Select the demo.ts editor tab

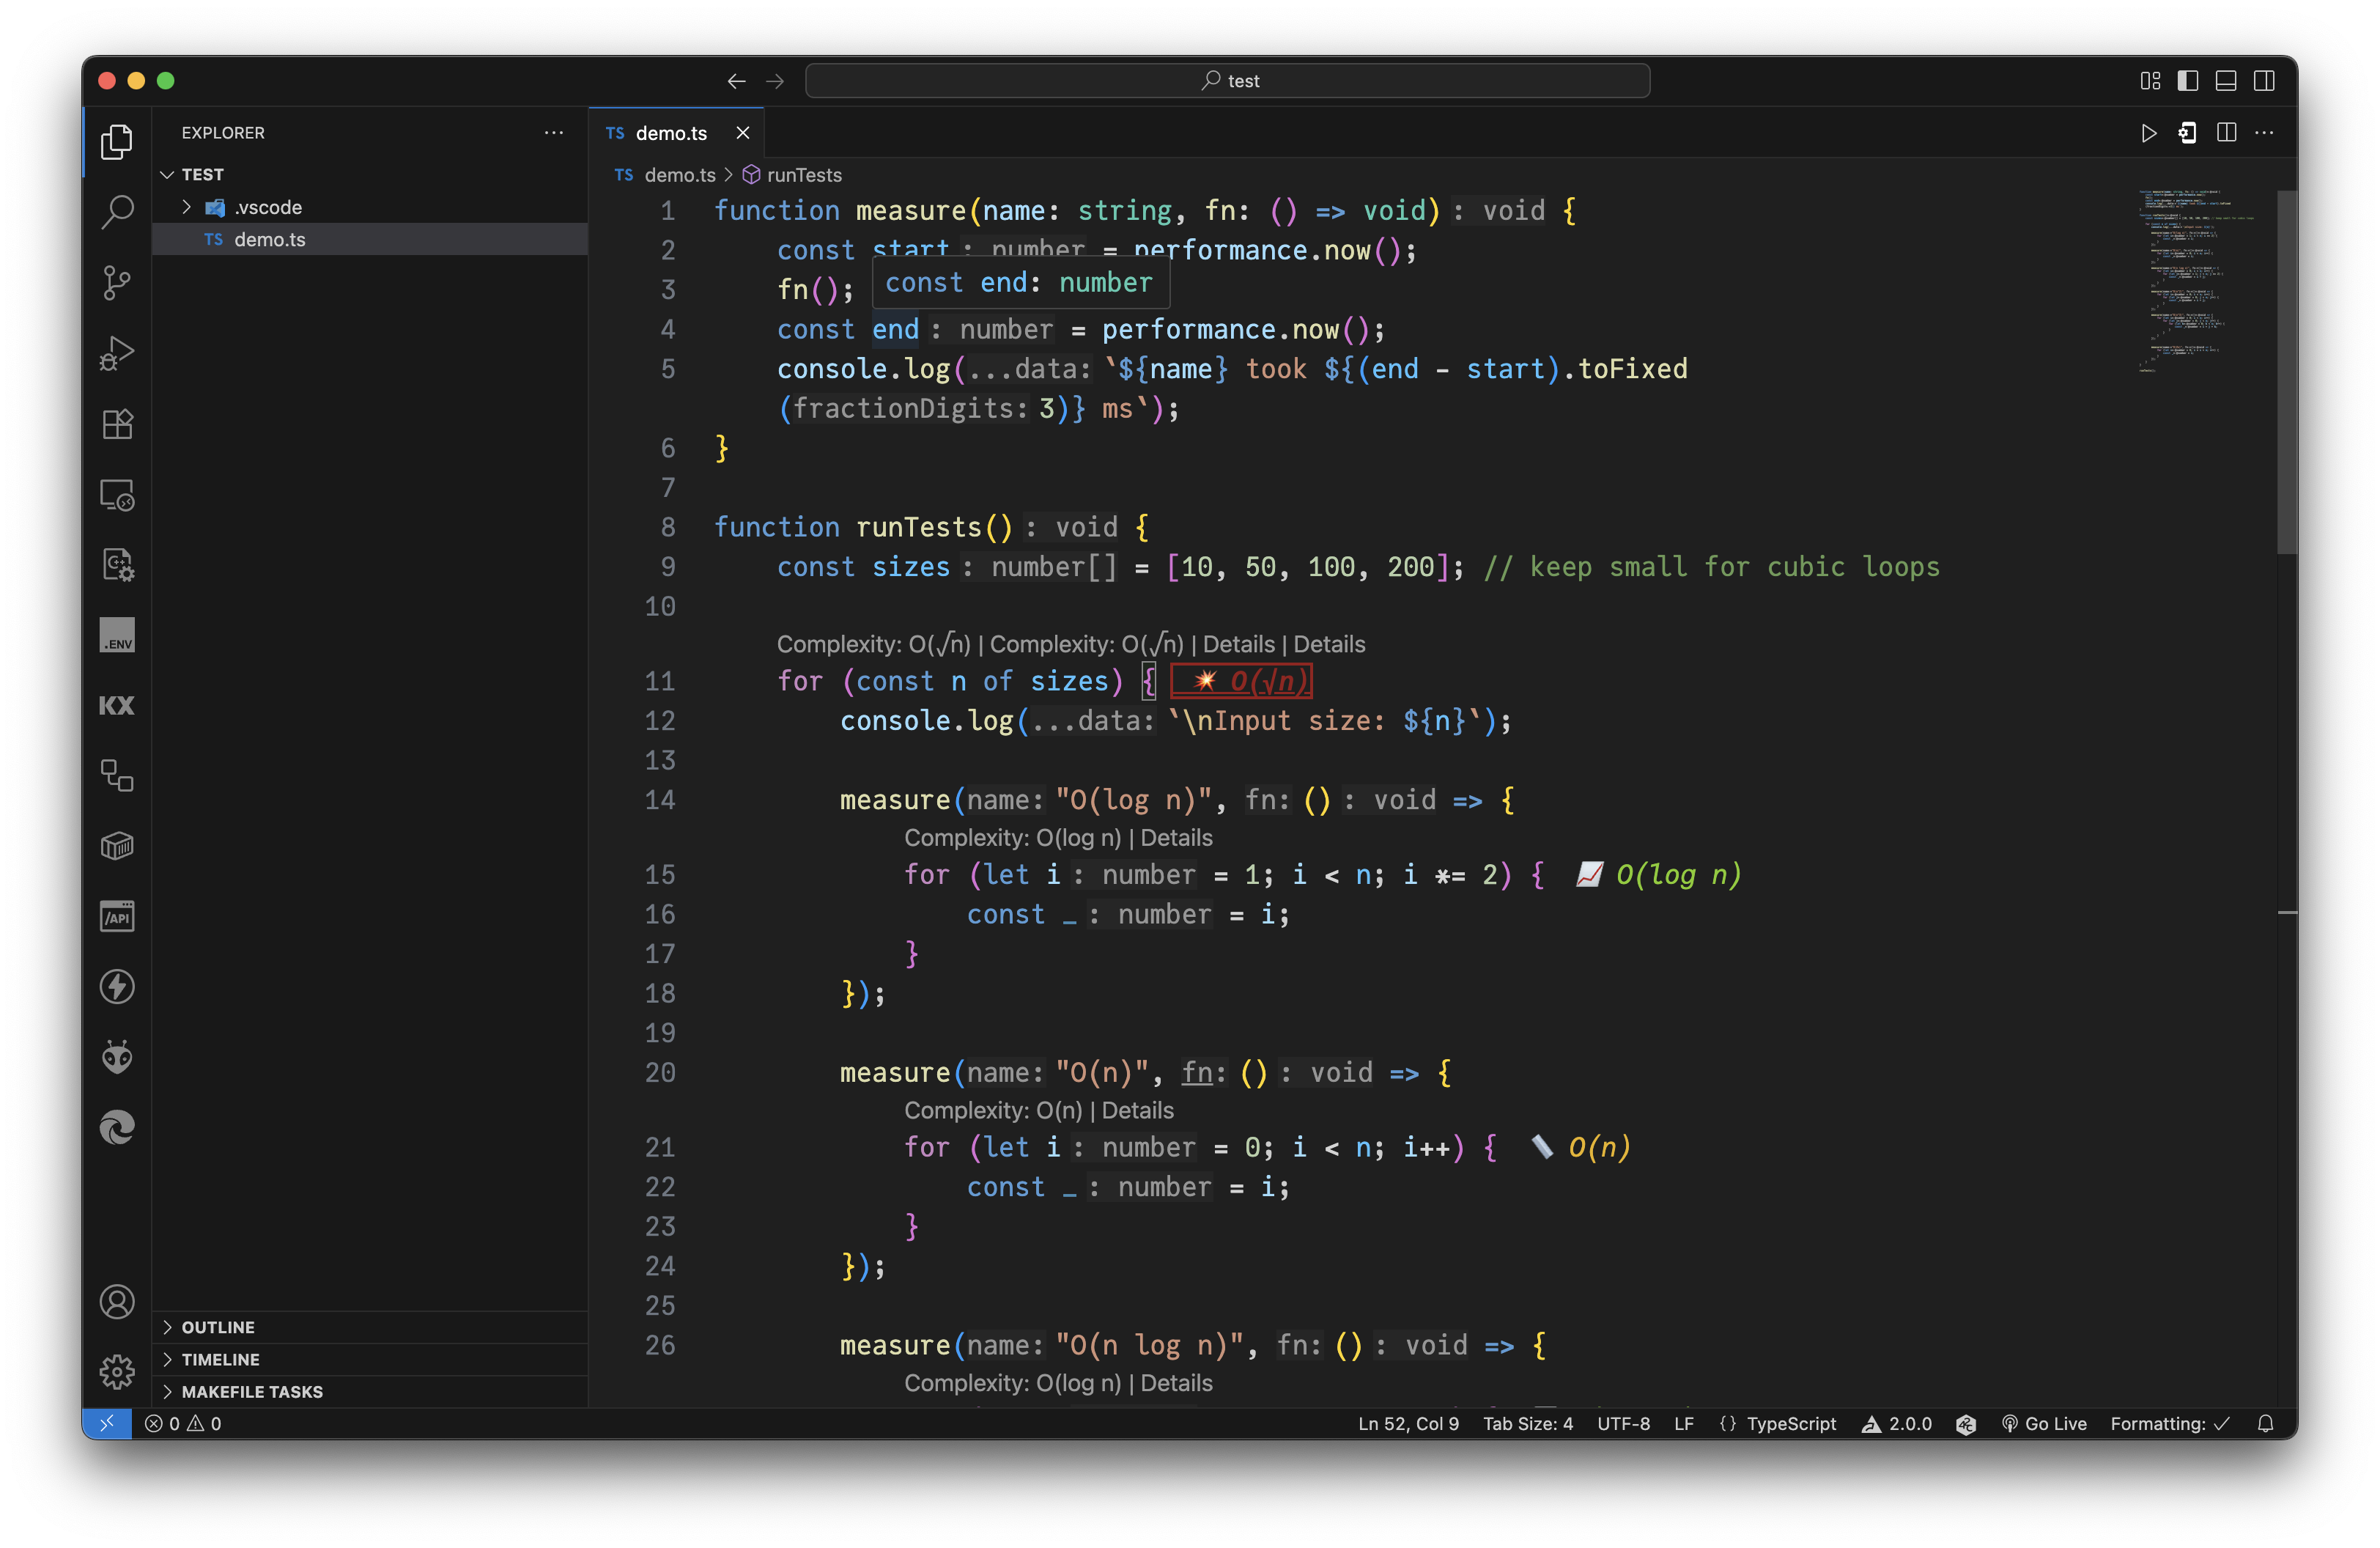tap(670, 133)
